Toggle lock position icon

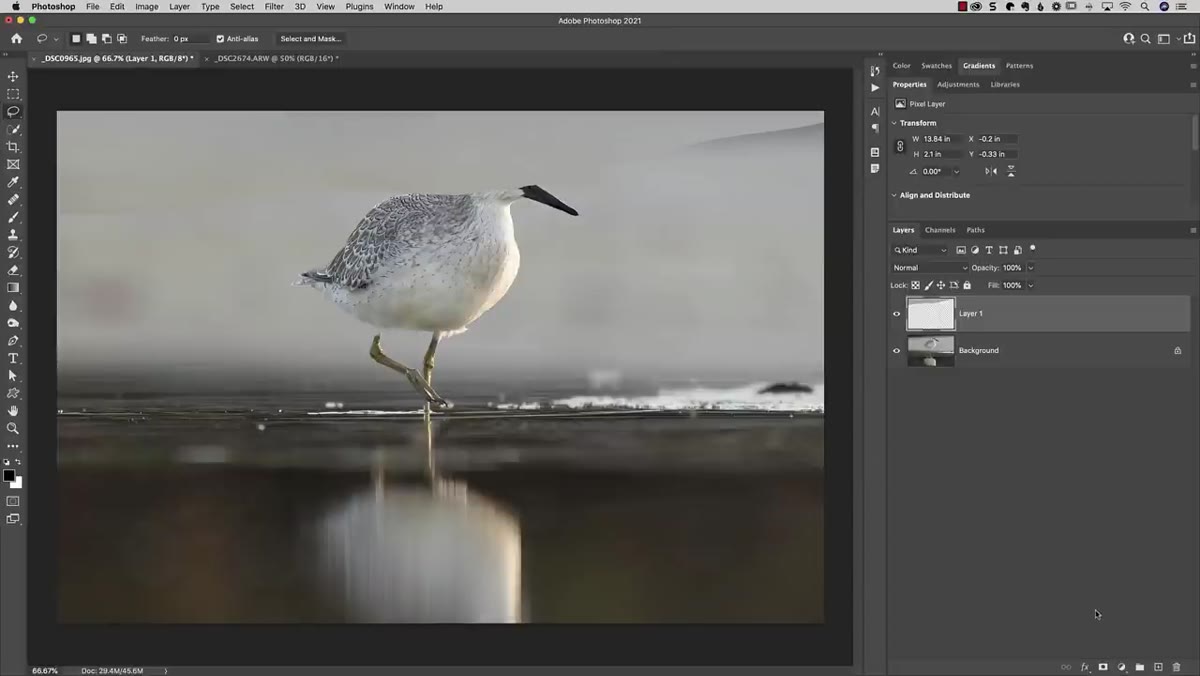(941, 285)
